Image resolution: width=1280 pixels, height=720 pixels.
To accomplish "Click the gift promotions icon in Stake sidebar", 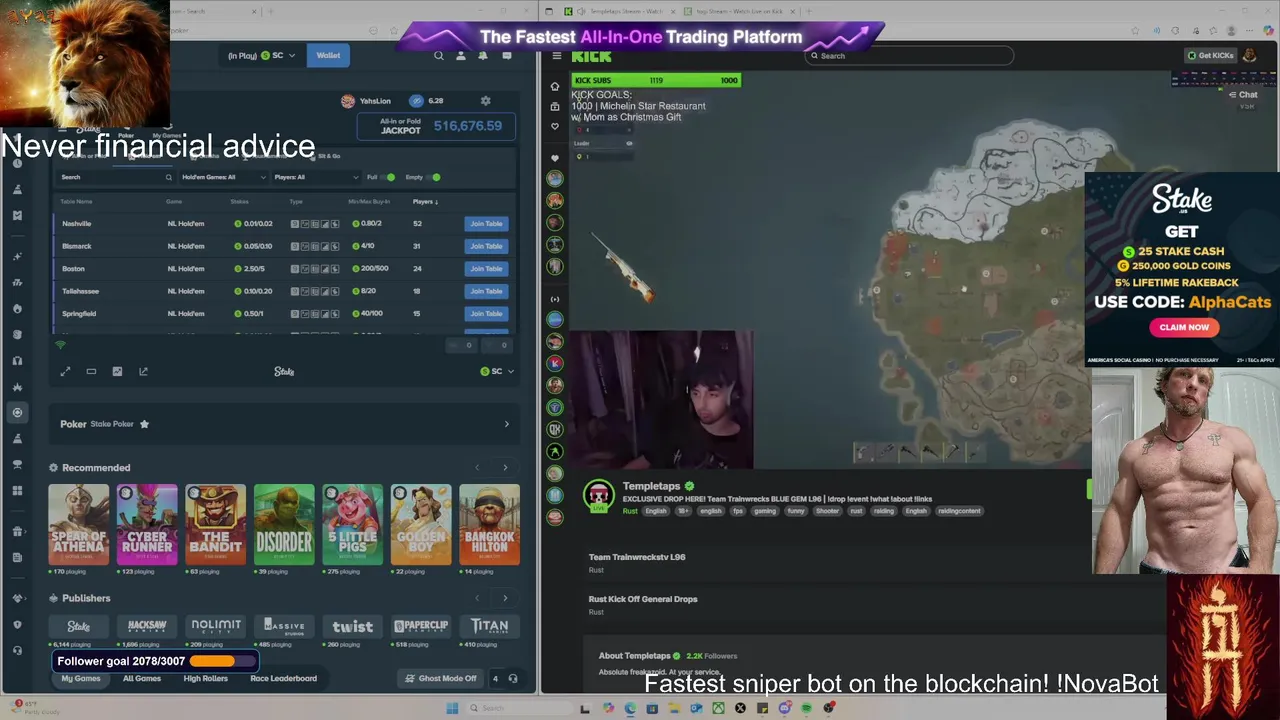I will (17, 531).
